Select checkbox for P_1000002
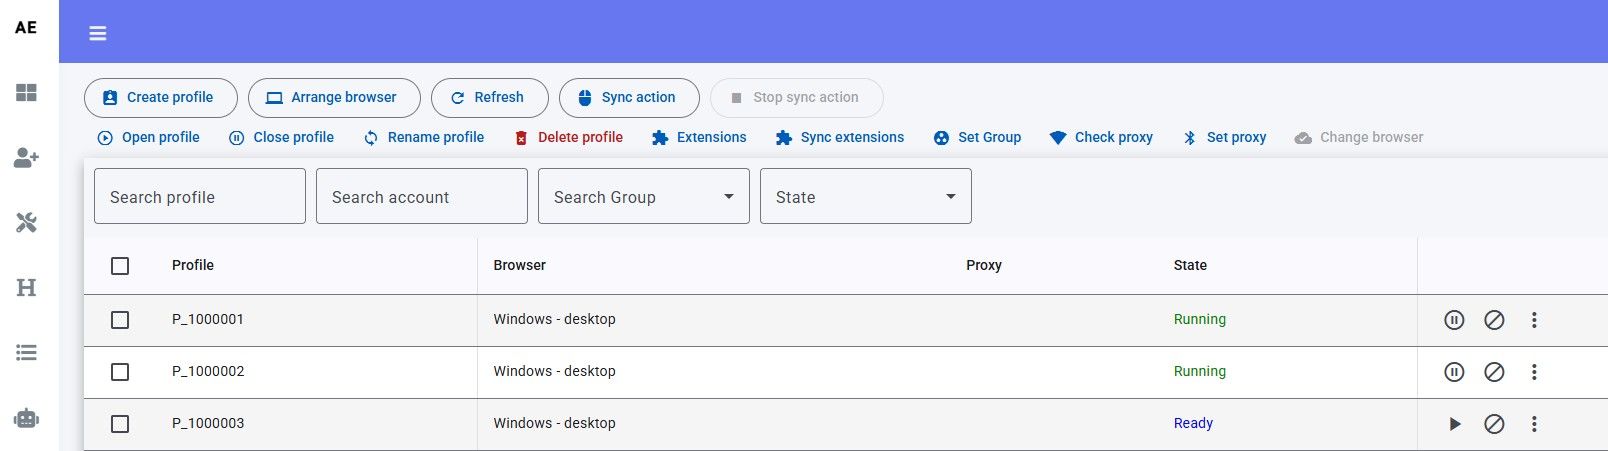 click(x=120, y=372)
